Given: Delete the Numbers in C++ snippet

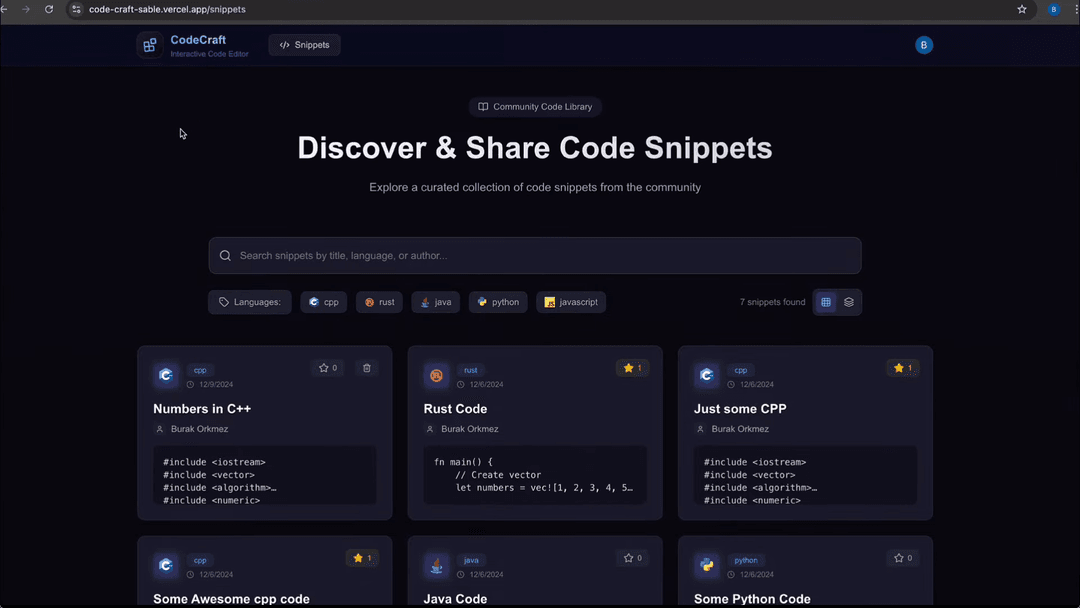Looking at the screenshot, I should tap(367, 368).
